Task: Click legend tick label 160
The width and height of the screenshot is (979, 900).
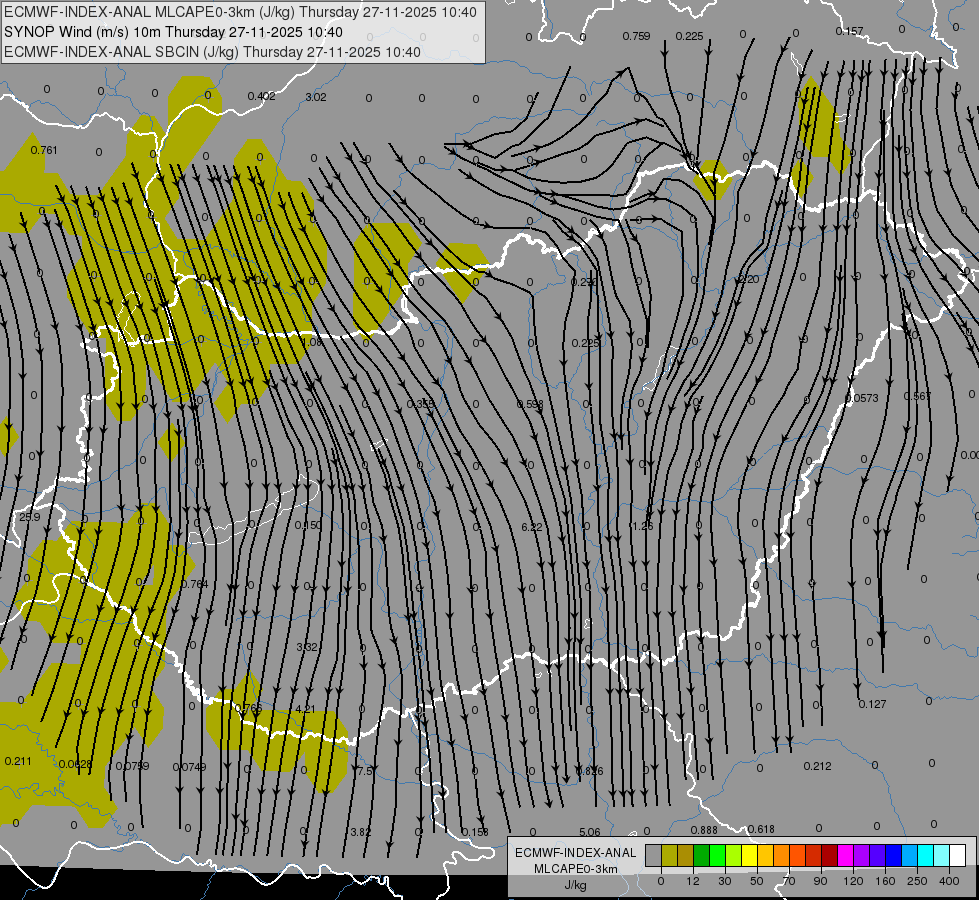Action: (x=885, y=881)
